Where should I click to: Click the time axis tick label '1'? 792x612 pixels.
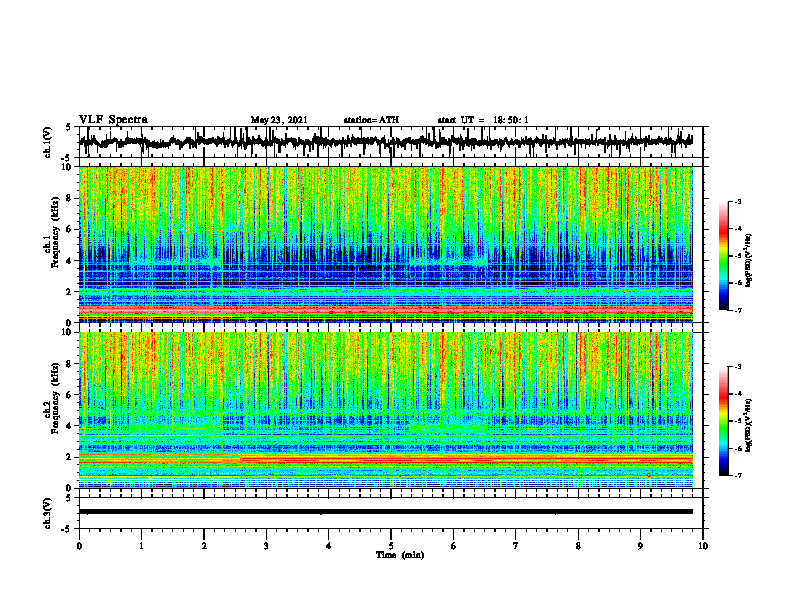pyautogui.click(x=141, y=546)
